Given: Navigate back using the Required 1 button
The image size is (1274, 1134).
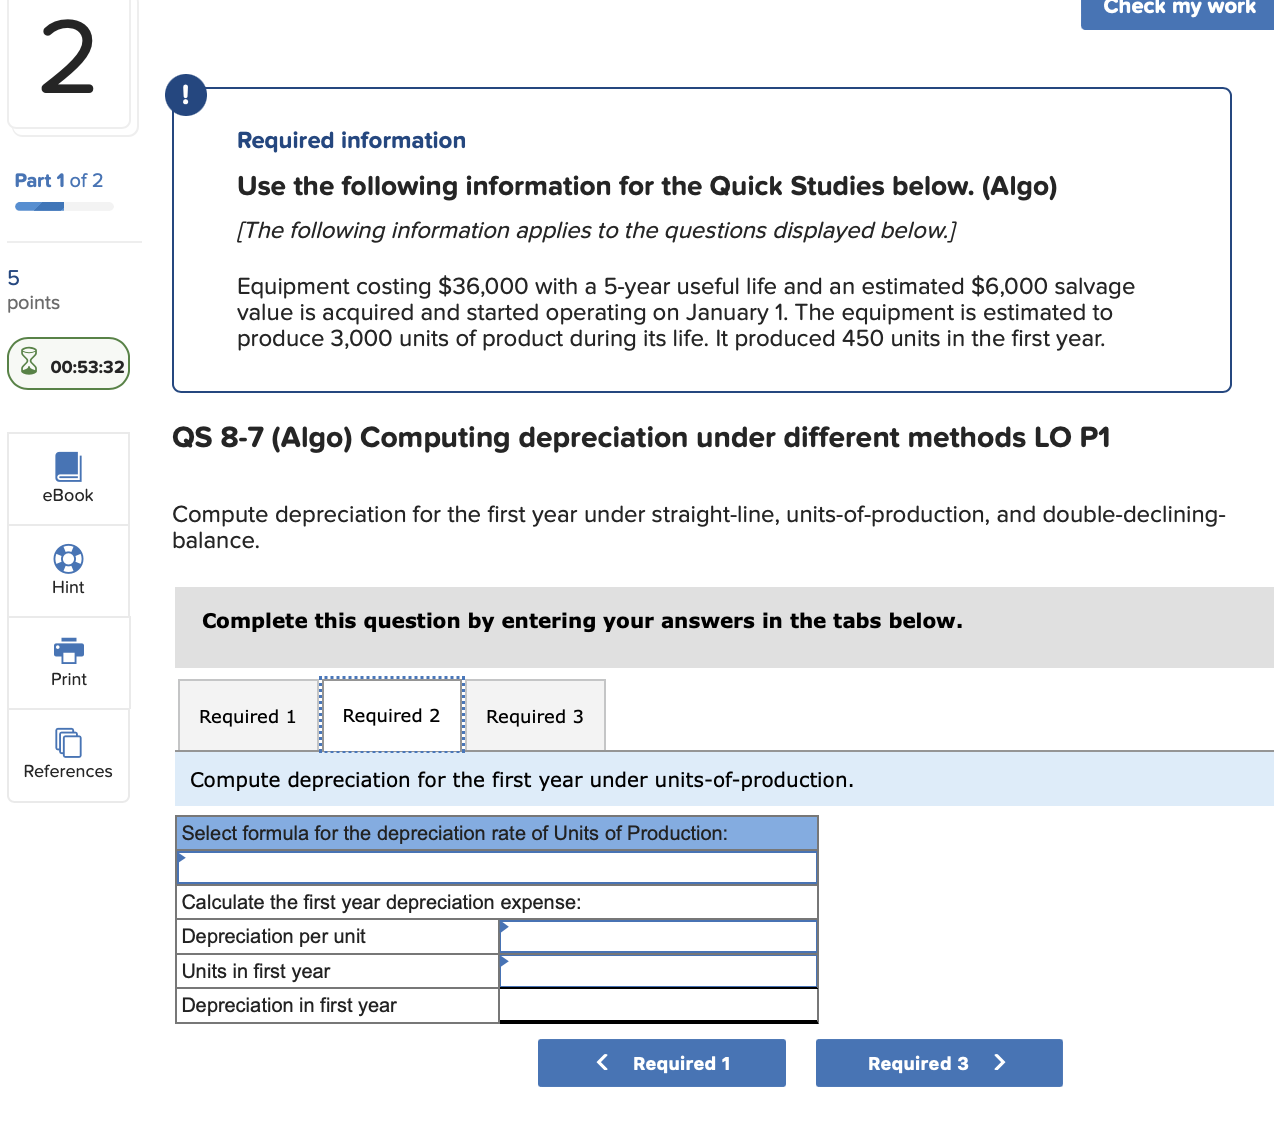Looking at the screenshot, I should (661, 1063).
